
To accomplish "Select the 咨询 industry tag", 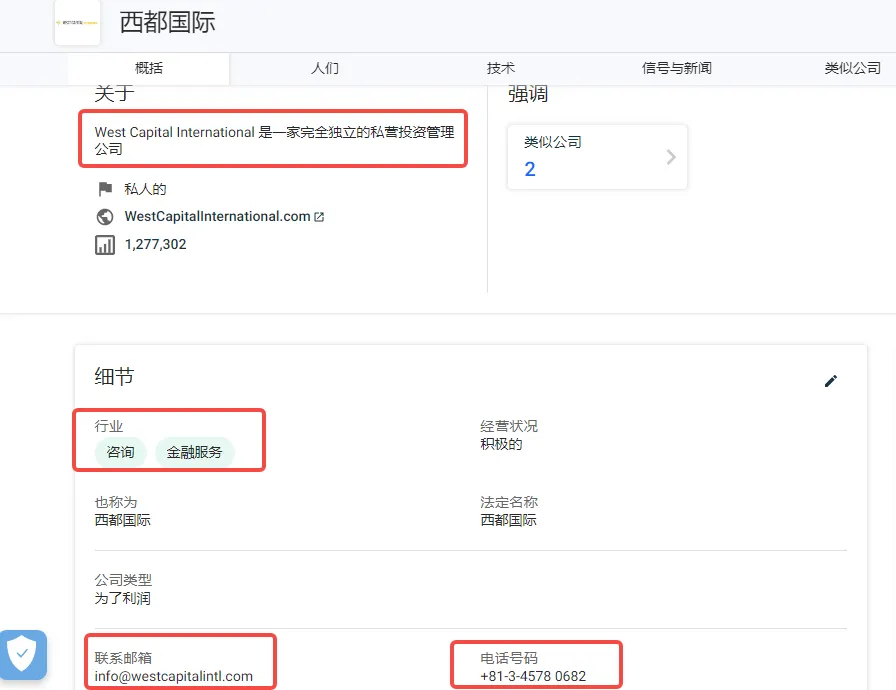I will (x=121, y=452).
